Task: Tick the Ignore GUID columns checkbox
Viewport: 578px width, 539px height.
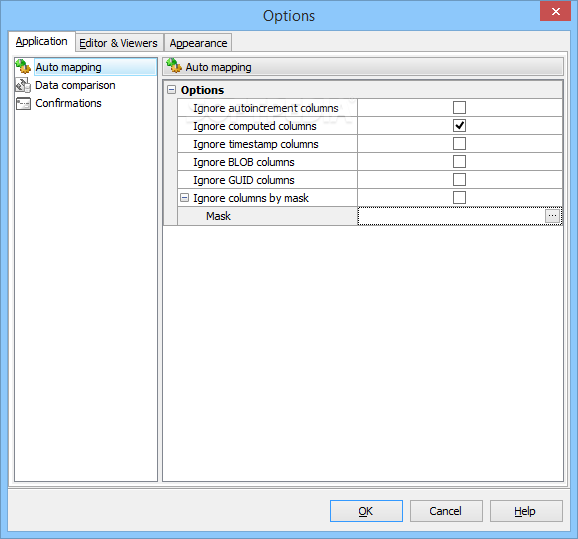Action: coord(459,180)
